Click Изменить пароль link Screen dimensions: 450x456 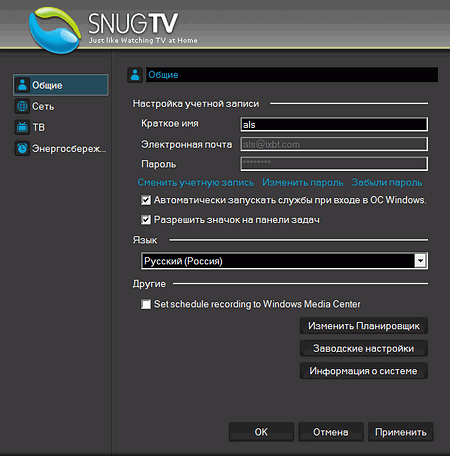click(303, 183)
